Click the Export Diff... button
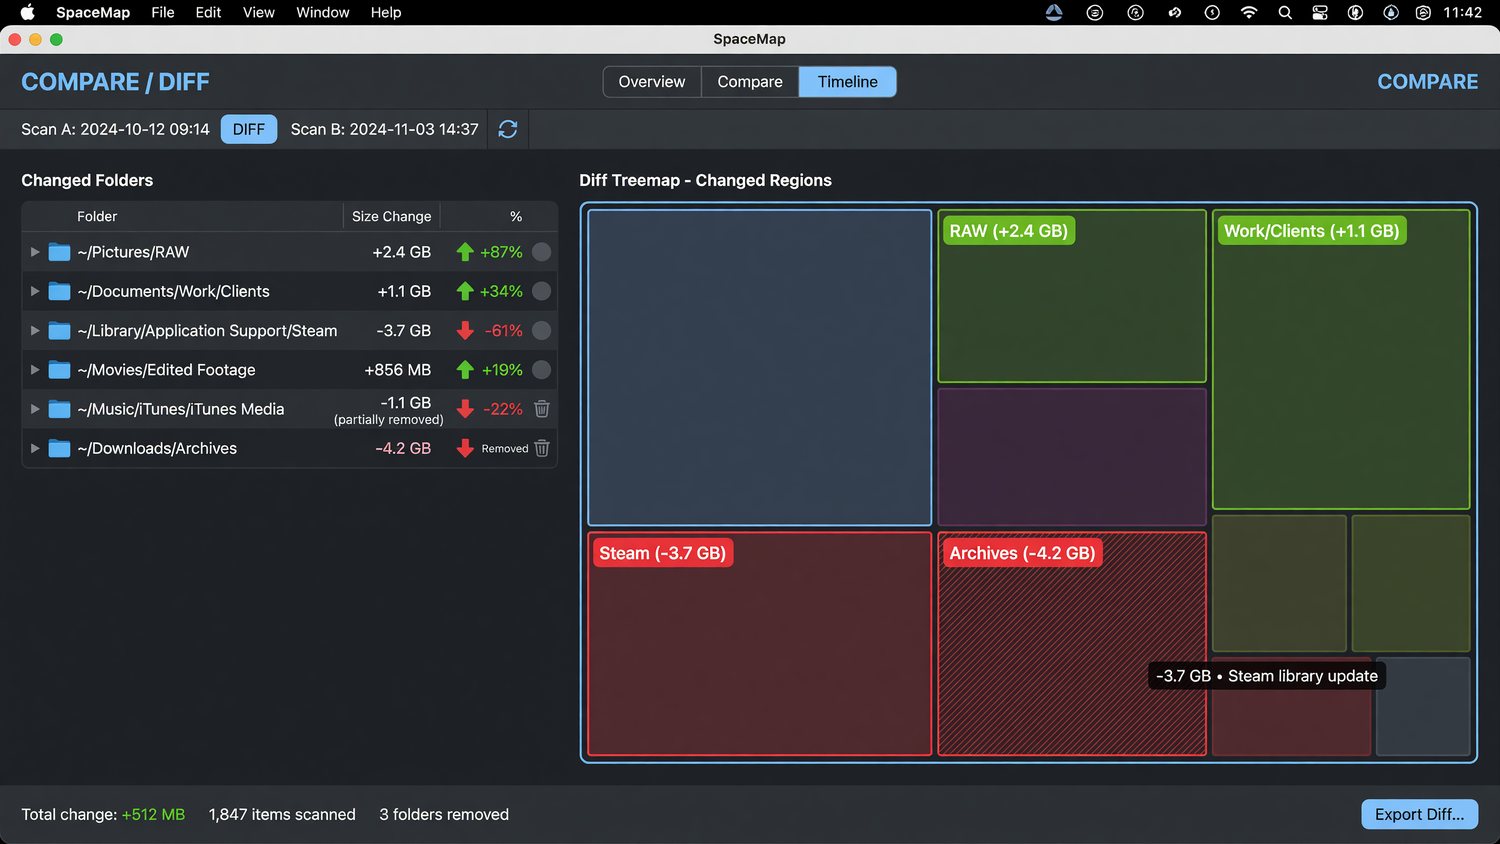1500x844 pixels. click(x=1419, y=814)
